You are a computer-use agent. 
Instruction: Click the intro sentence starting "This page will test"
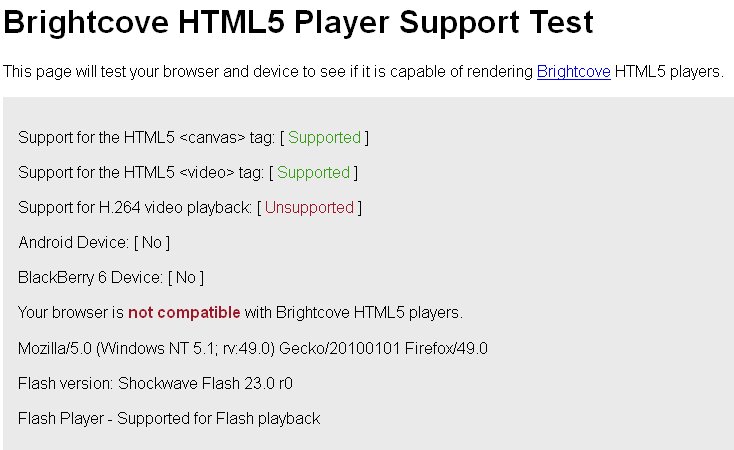pyautogui.click(x=268, y=72)
